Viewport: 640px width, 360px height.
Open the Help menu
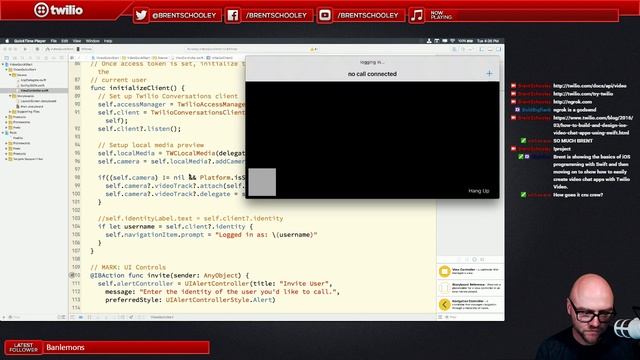[108, 41]
